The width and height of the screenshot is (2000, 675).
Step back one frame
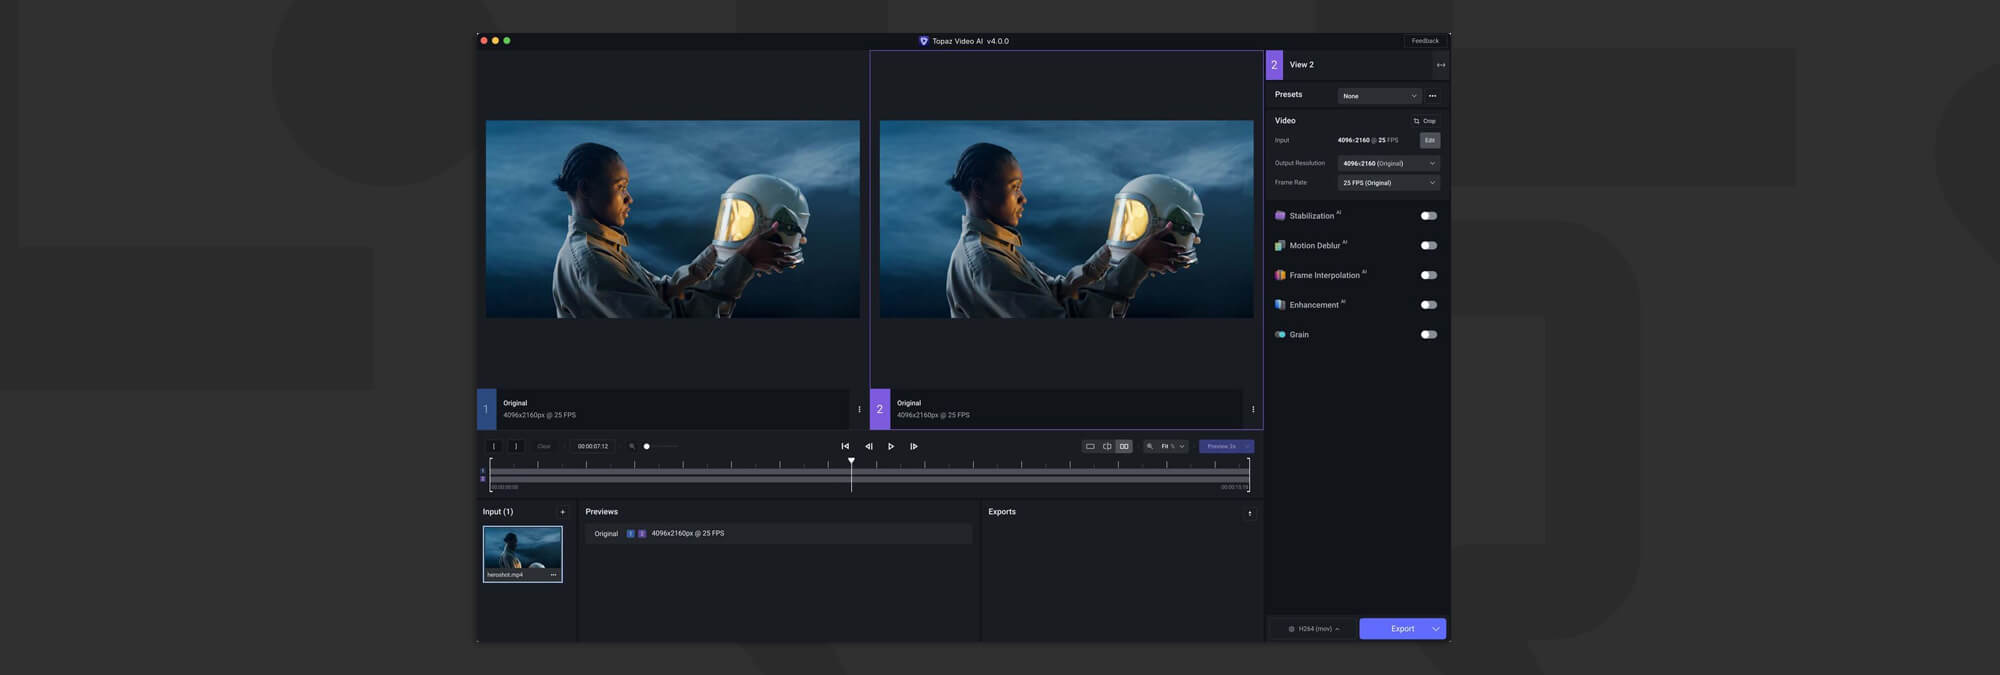868,446
